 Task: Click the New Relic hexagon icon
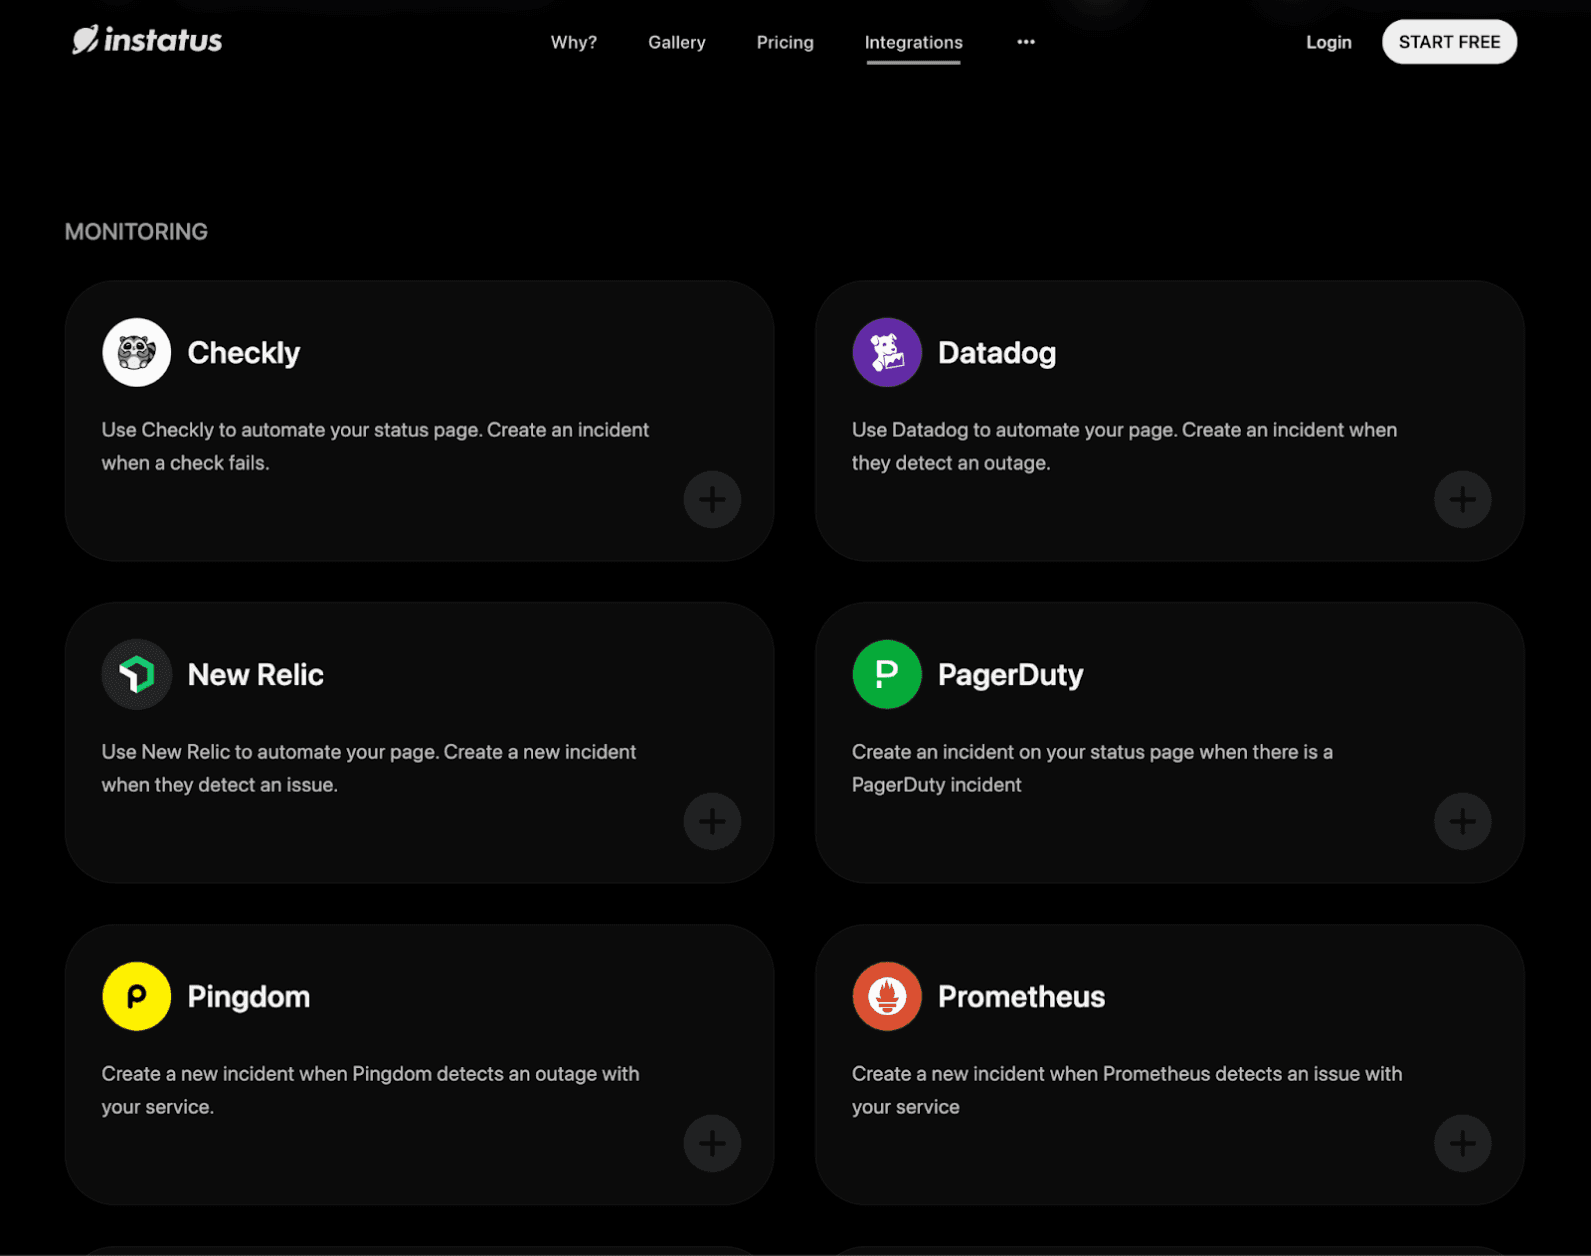click(x=137, y=674)
